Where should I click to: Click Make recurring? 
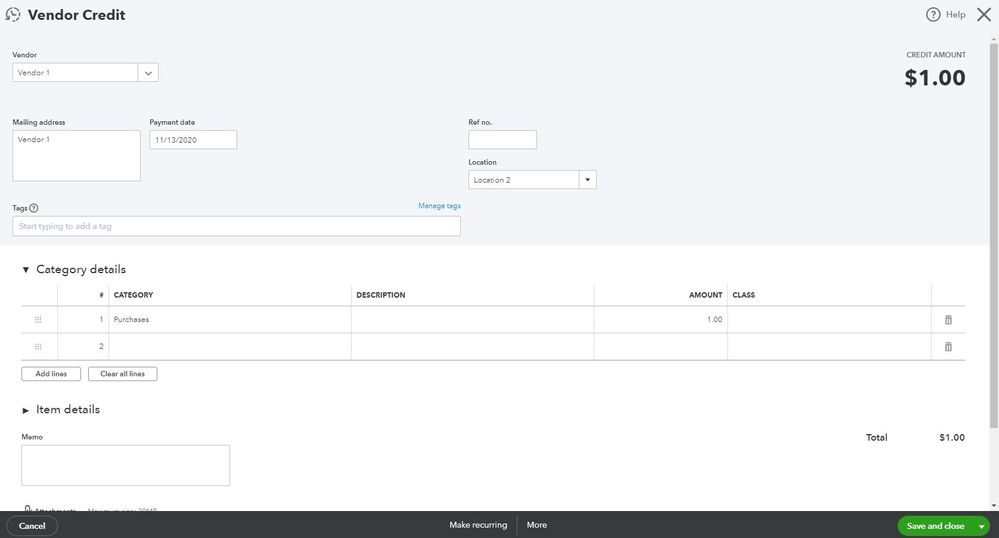(x=478, y=525)
